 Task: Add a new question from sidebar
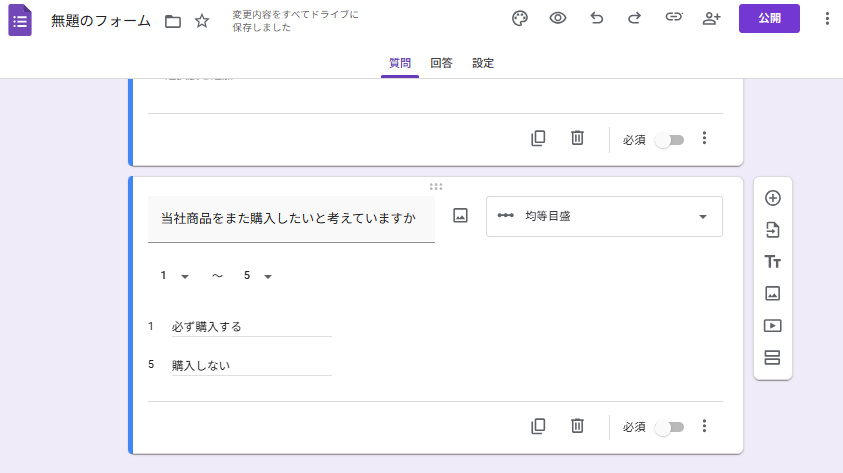[772, 198]
